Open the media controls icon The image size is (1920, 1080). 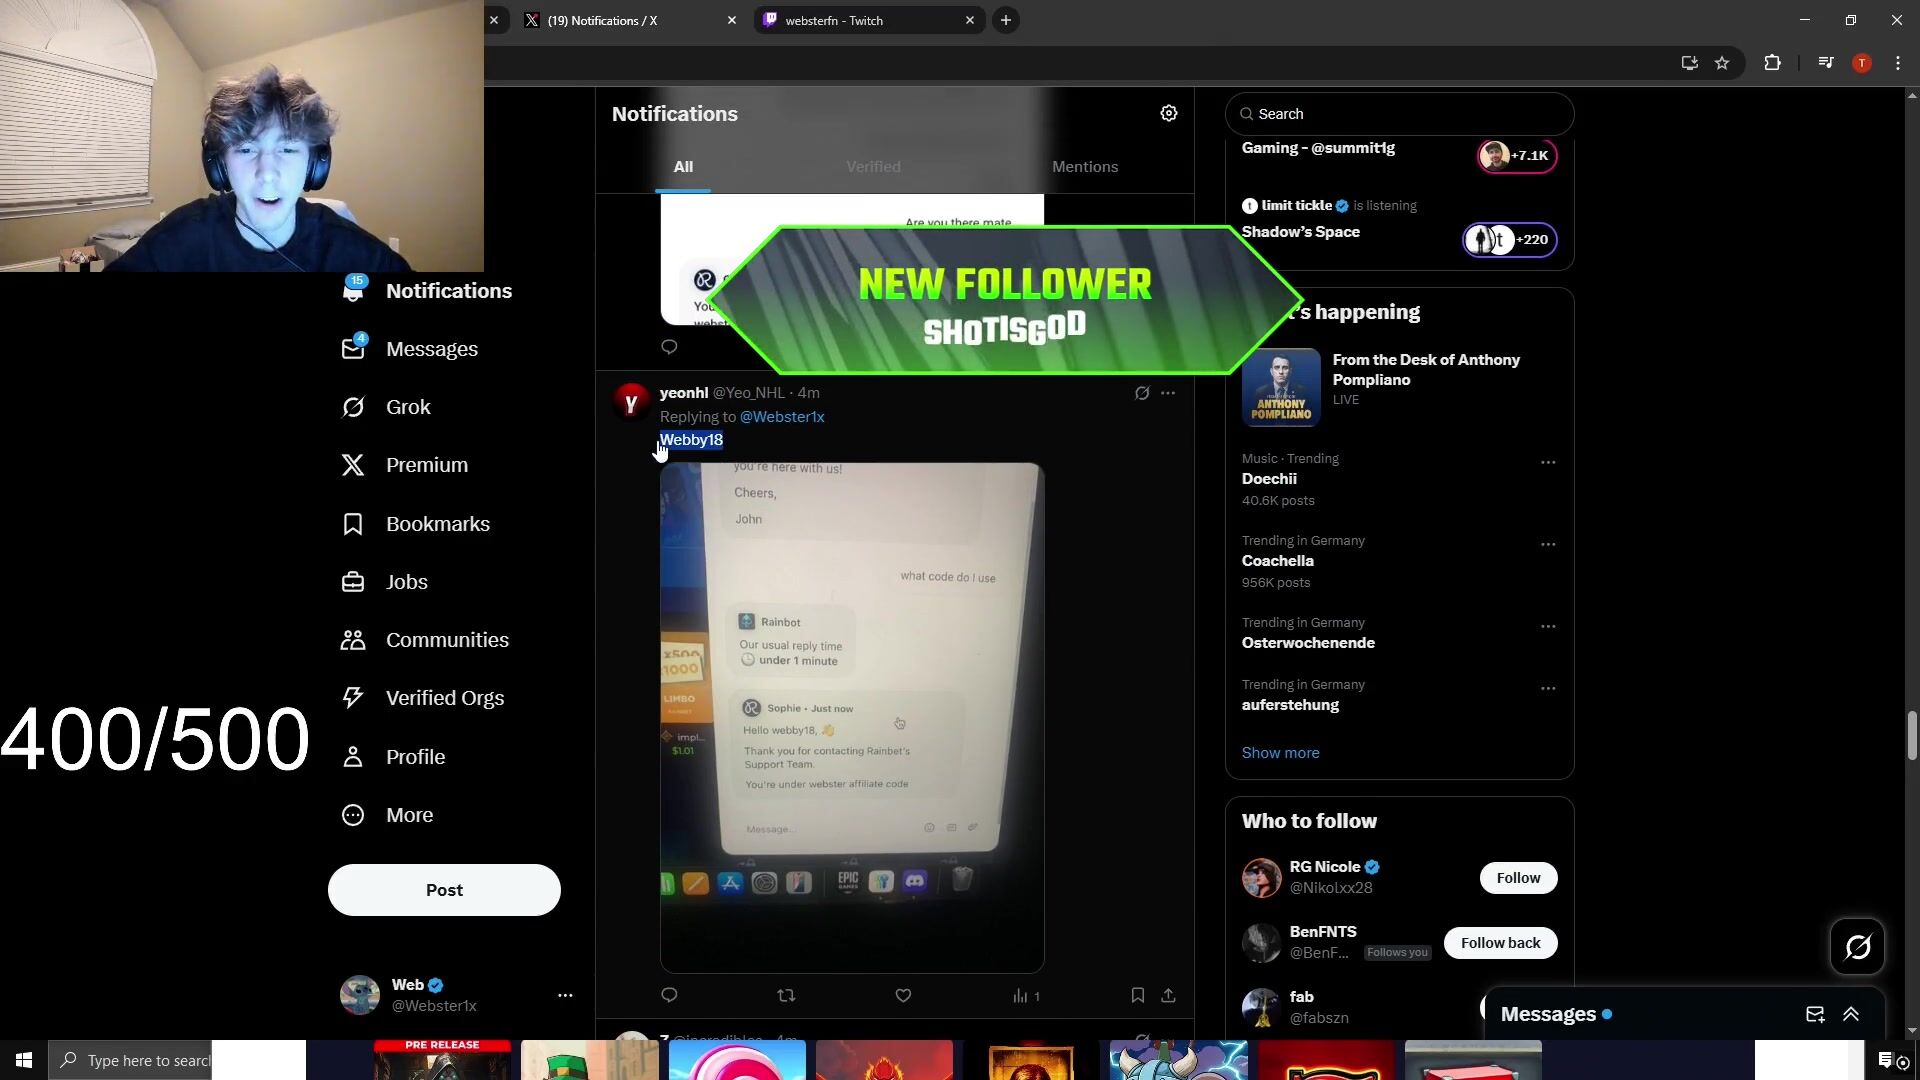[x=1826, y=63]
